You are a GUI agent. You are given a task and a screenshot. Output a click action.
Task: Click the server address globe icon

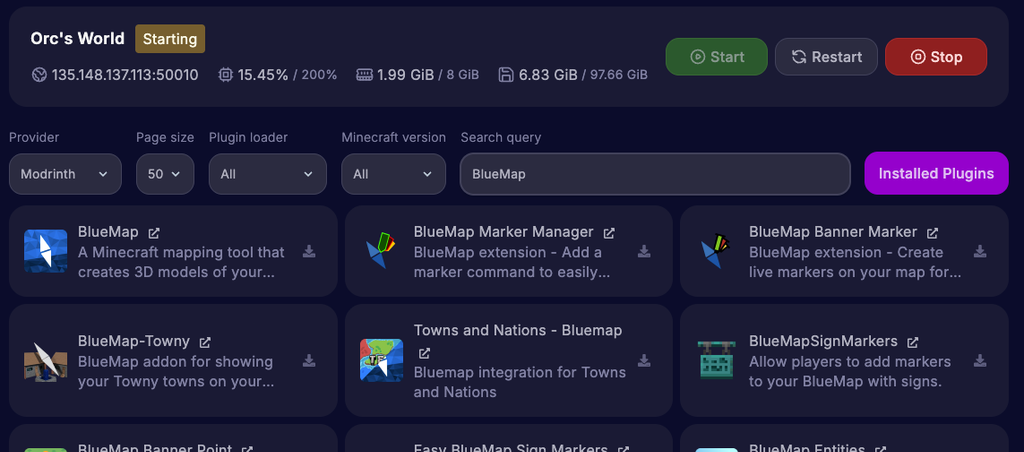[x=39, y=74]
